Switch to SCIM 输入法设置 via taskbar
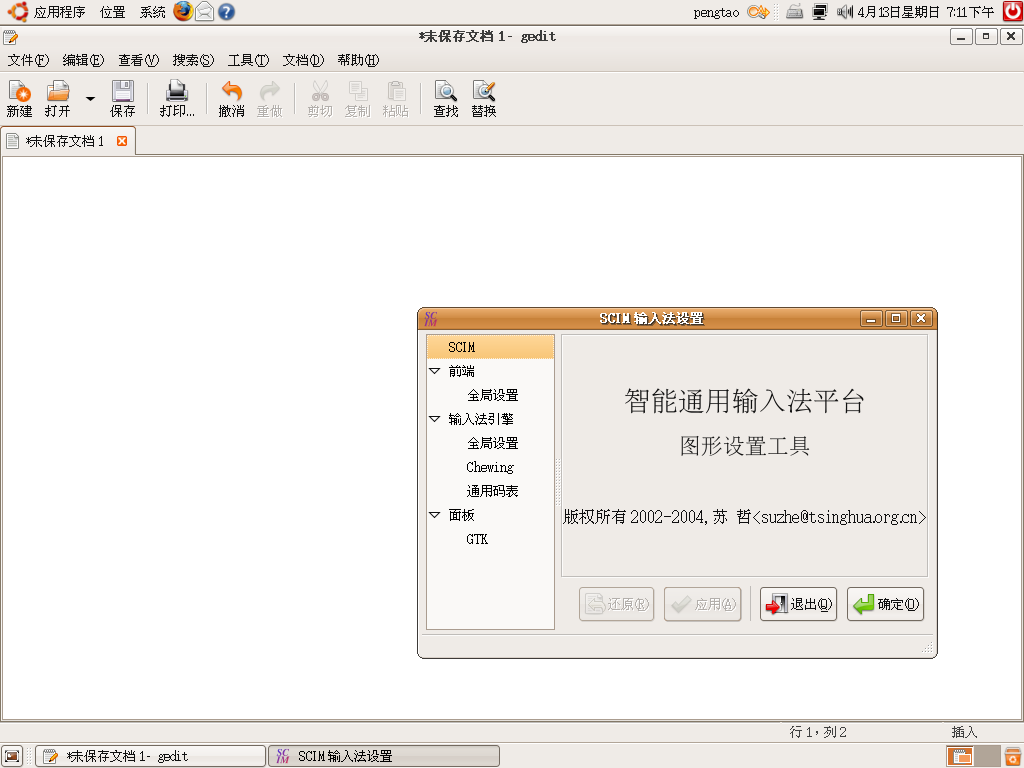The height and width of the screenshot is (768, 1024). pyautogui.click(x=384, y=756)
